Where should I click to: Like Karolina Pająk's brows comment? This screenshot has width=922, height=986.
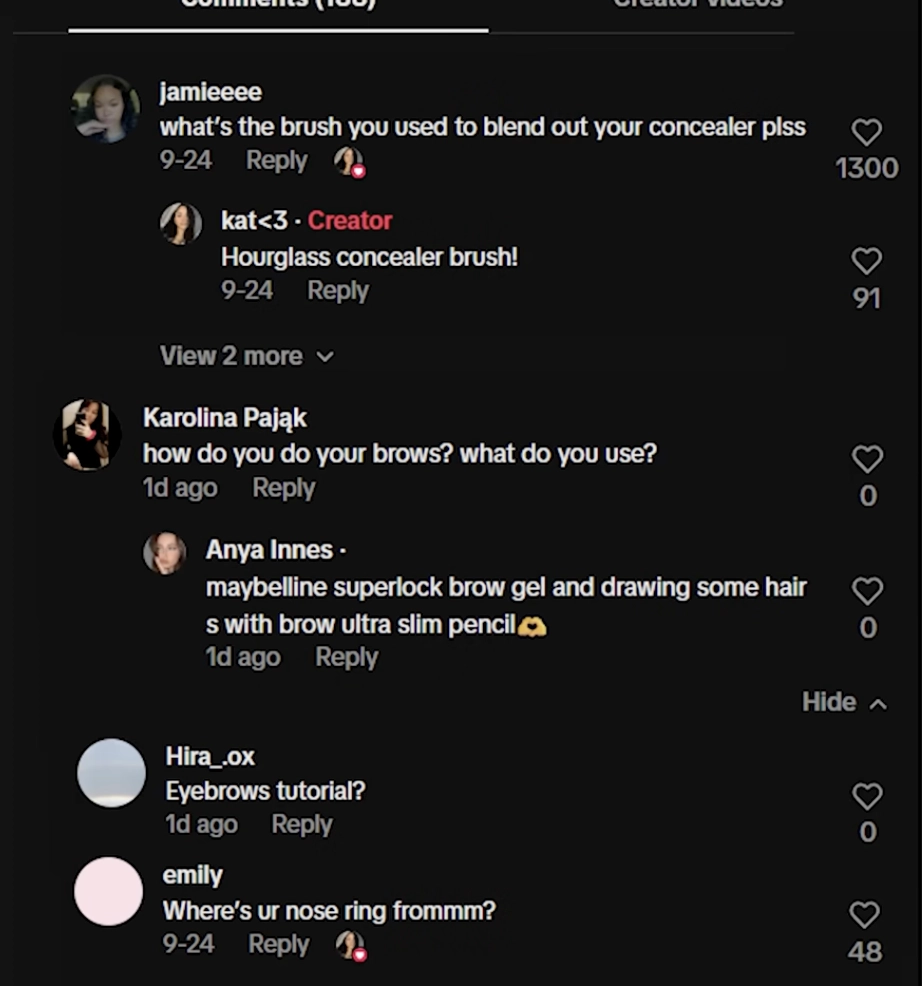point(867,459)
